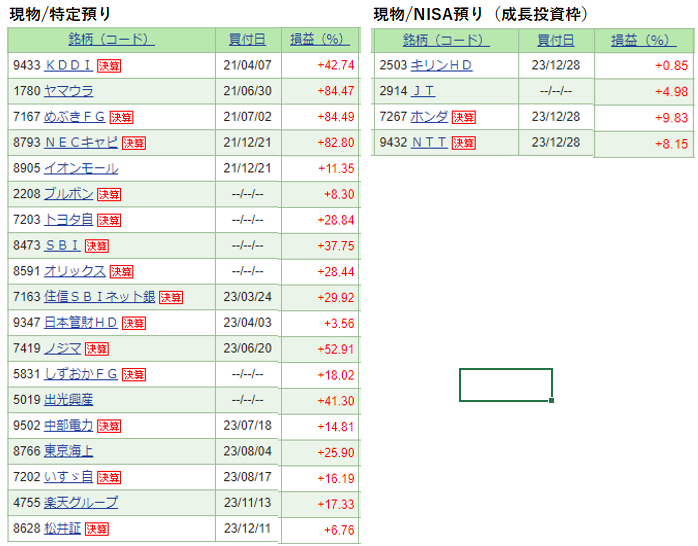
Task: Select the 21/06/30 purchase date for ヤマウラ
Action: pos(248,91)
